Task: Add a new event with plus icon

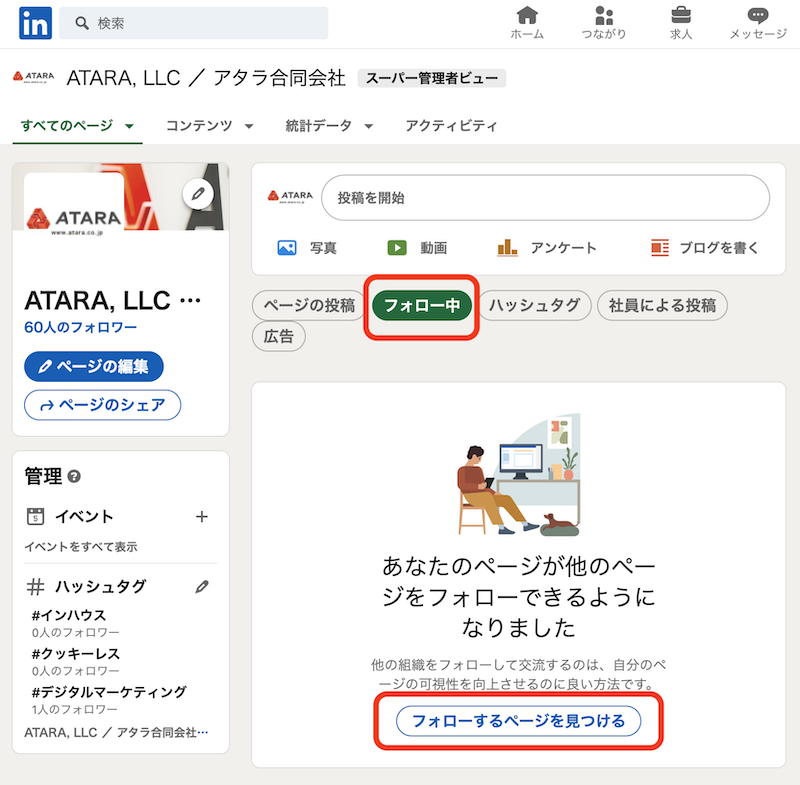Action: coord(202,517)
